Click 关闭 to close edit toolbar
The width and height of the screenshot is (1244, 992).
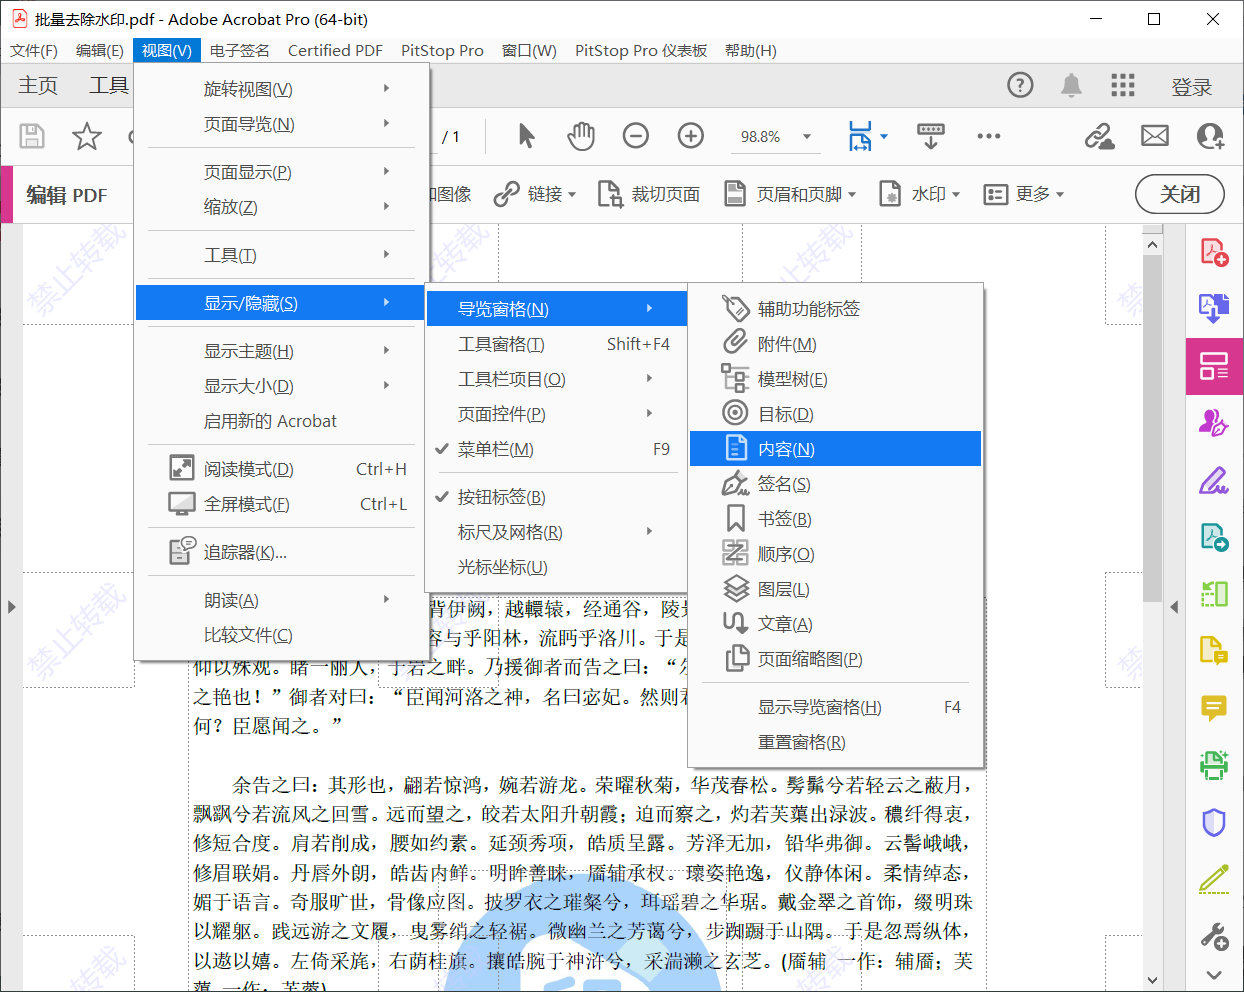tap(1180, 194)
